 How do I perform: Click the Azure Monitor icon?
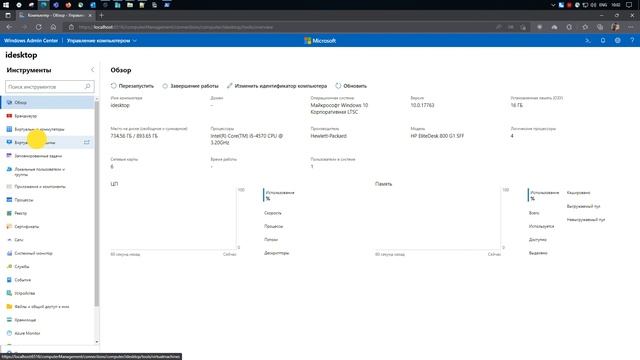[x=9, y=333]
